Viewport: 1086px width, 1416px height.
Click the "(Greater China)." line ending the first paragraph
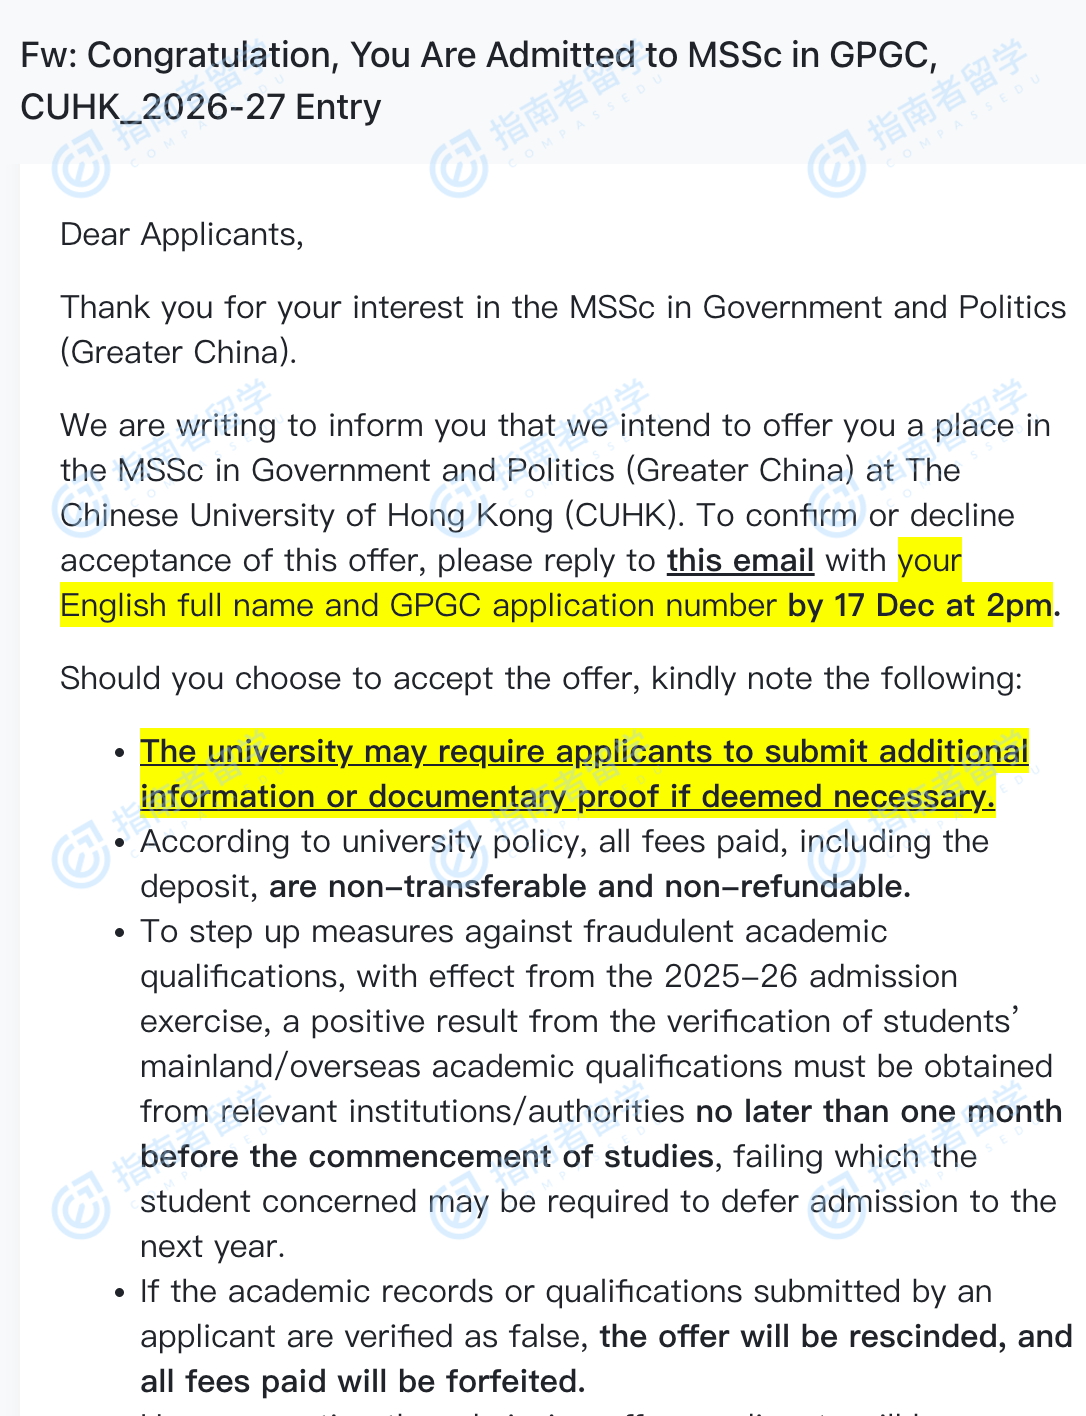point(178,352)
